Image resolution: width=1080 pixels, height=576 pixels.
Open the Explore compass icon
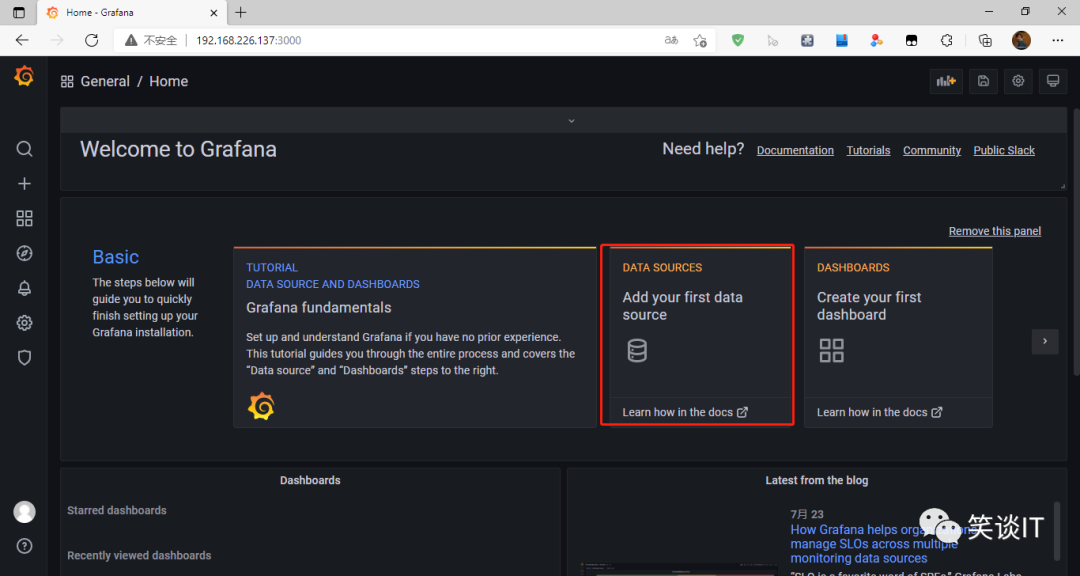(24, 253)
